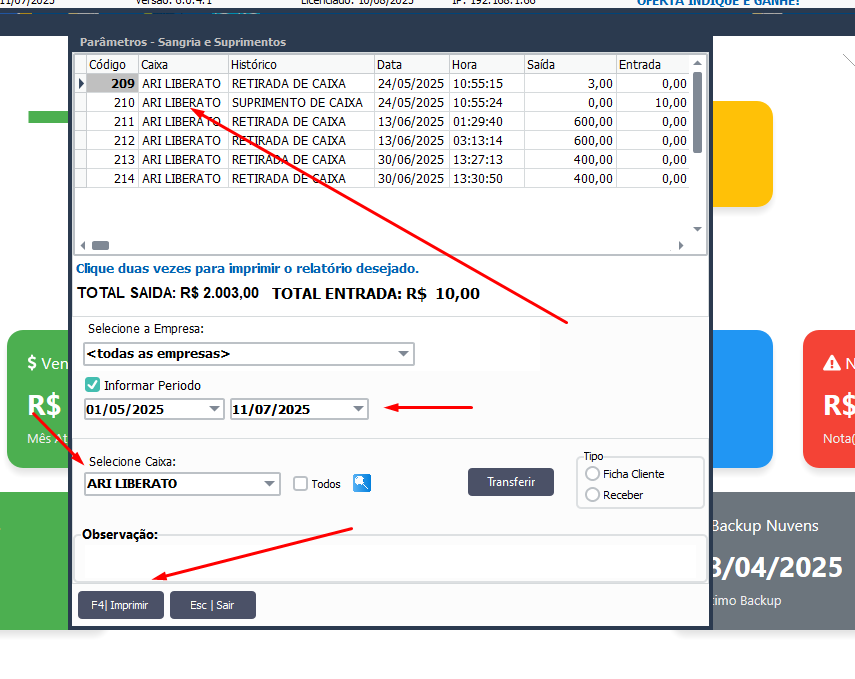Click the F4 Imprimir button
This screenshot has width=855, height=679.
121,605
